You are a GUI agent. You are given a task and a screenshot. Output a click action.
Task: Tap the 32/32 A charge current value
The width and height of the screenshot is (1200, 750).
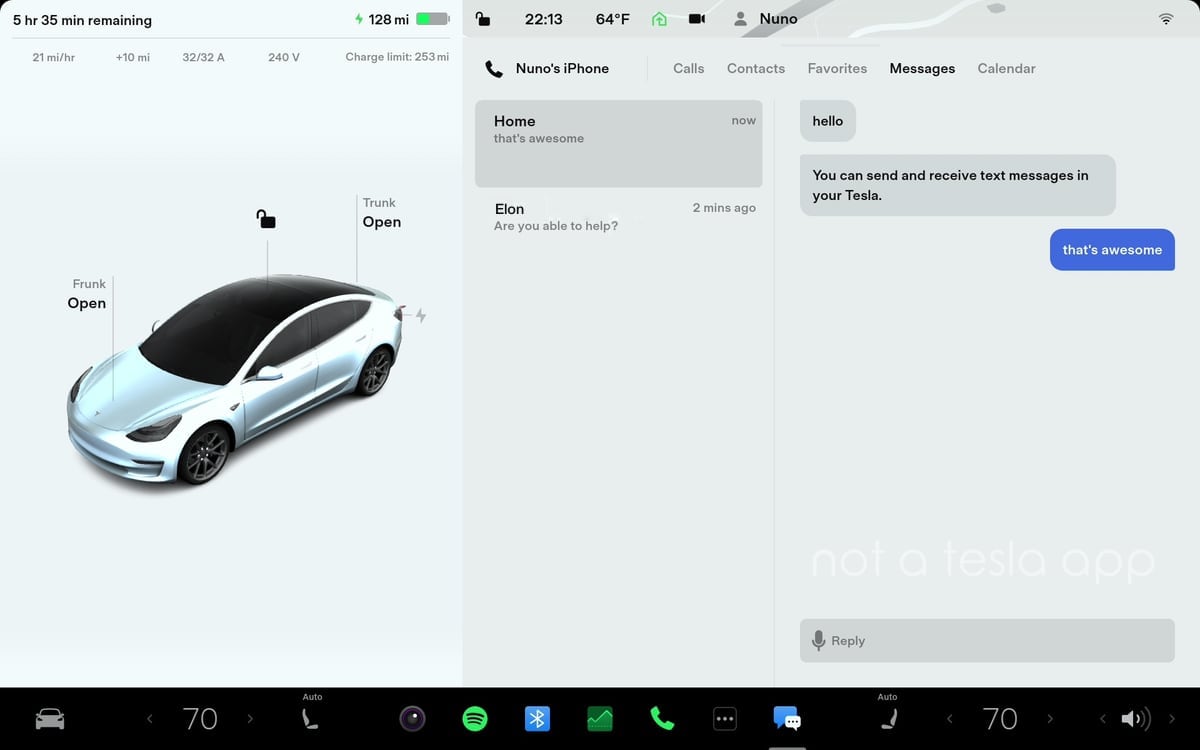(x=203, y=57)
